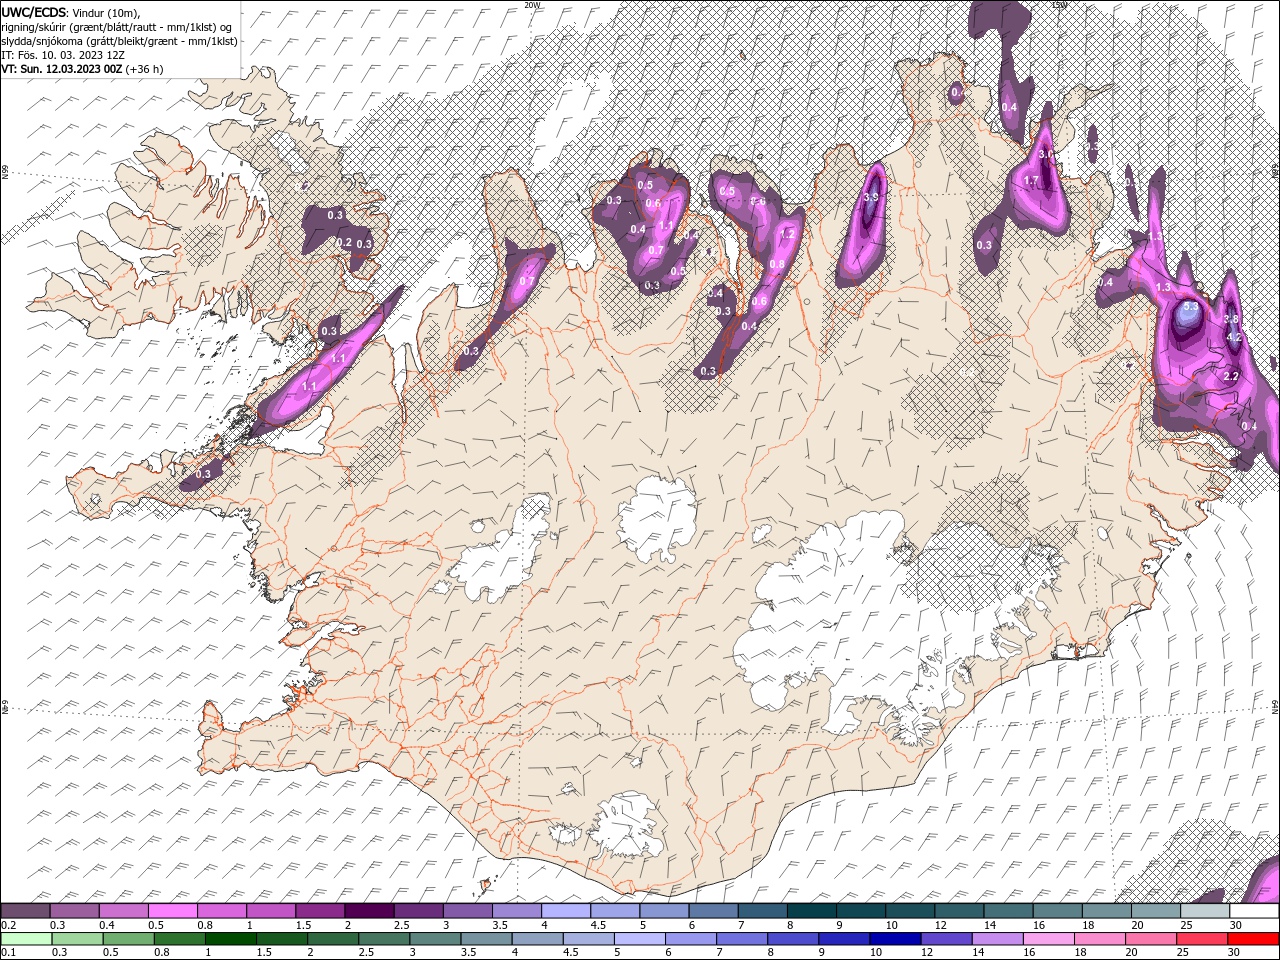Viewport: 1280px width, 960px height.
Task: Select the bottom-row violet swatch labeled 12
Action: pos(946,939)
